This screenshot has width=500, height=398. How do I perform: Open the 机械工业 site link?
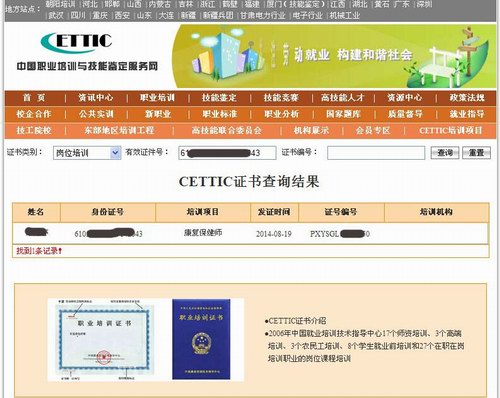[x=345, y=15]
